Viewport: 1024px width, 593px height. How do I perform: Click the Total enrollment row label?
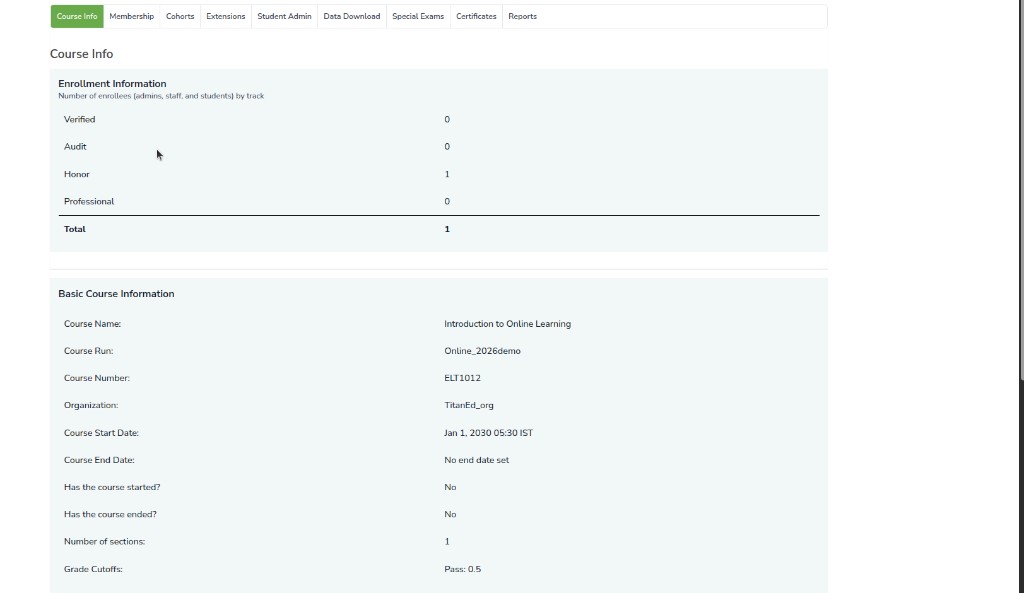click(x=74, y=229)
